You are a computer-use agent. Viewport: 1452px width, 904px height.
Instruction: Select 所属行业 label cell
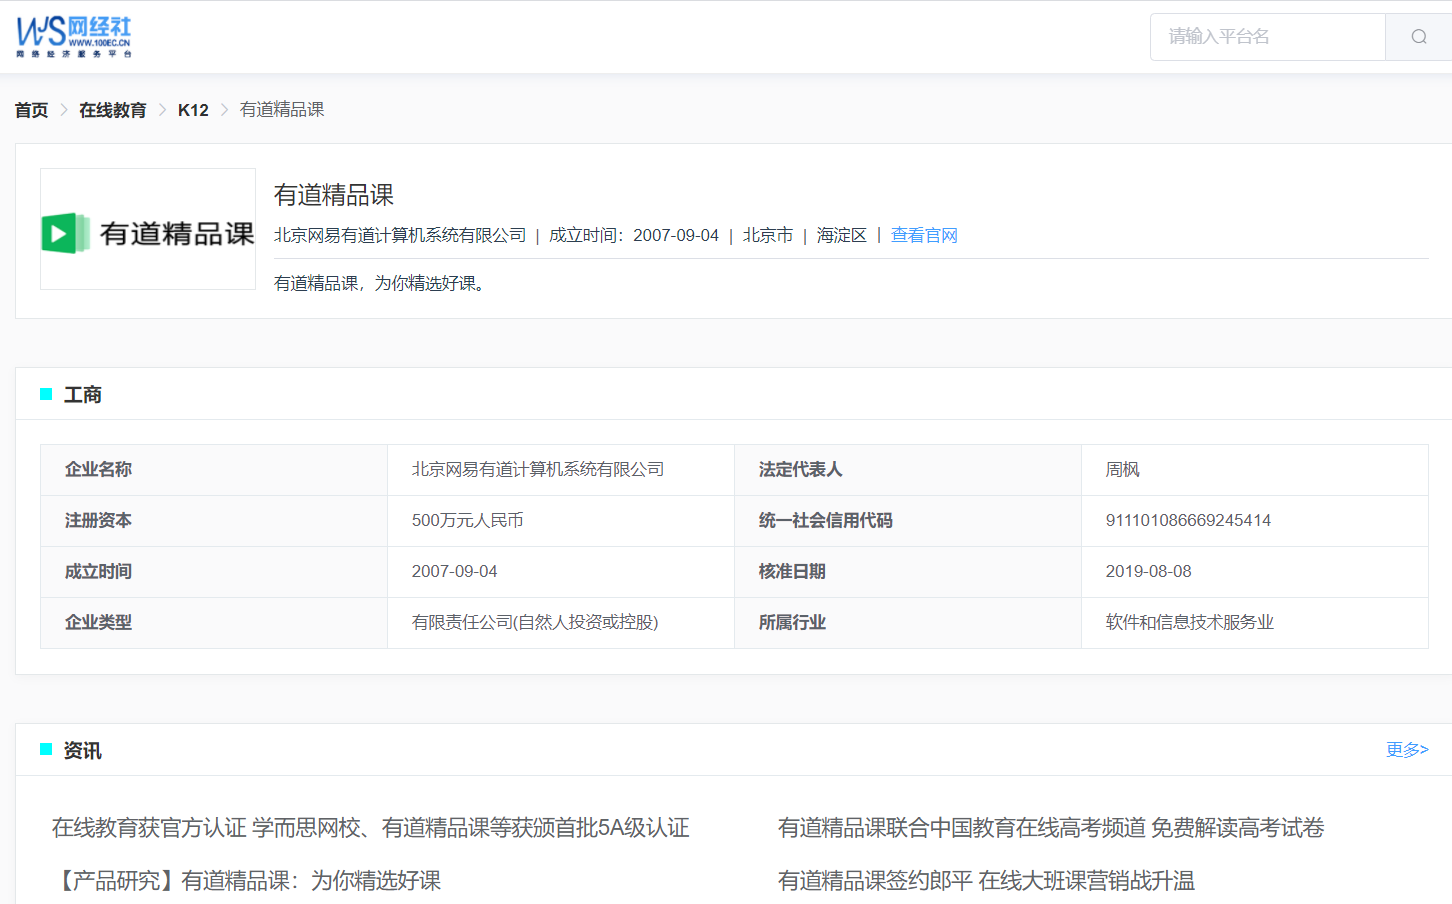point(908,623)
